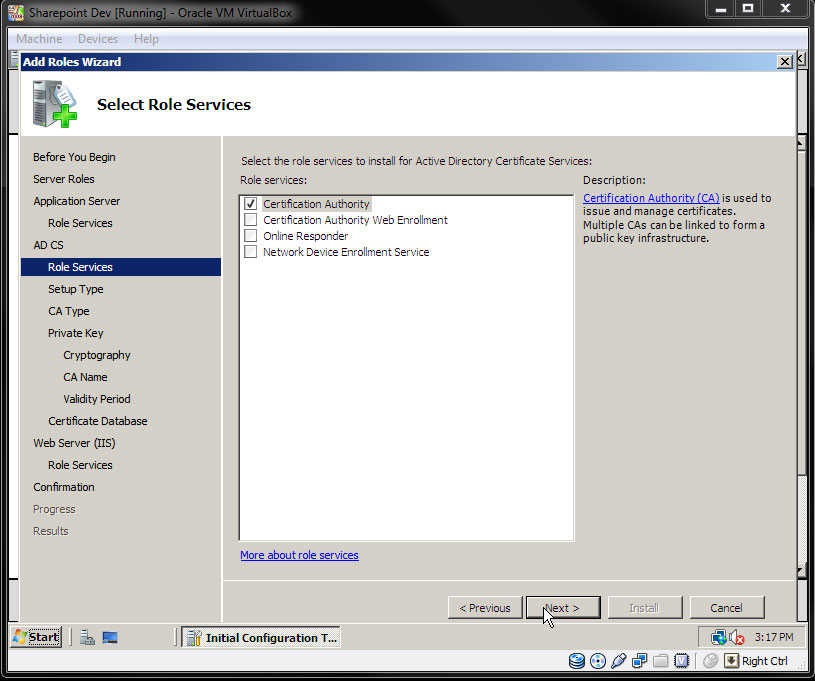This screenshot has width=815, height=681.
Task: Open the Devices menu
Action: tap(98, 39)
